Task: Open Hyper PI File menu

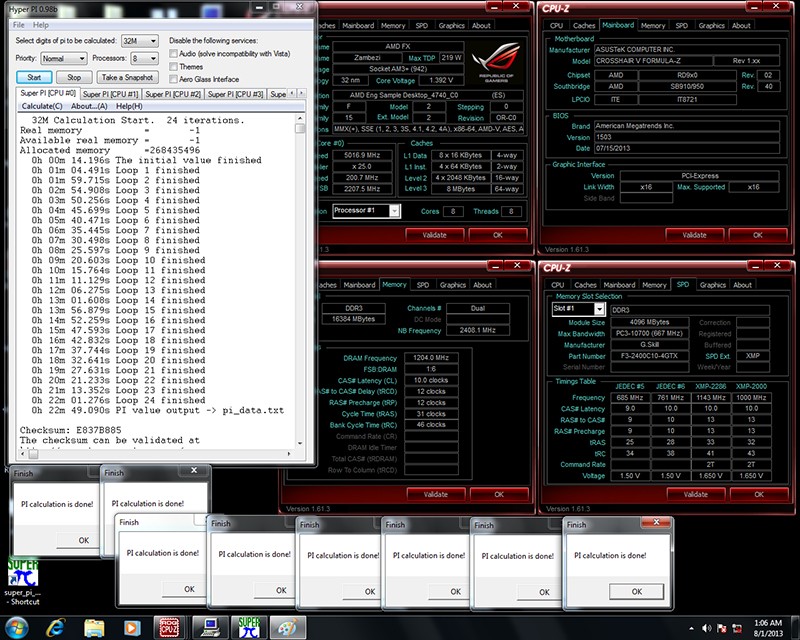Action: pos(19,25)
